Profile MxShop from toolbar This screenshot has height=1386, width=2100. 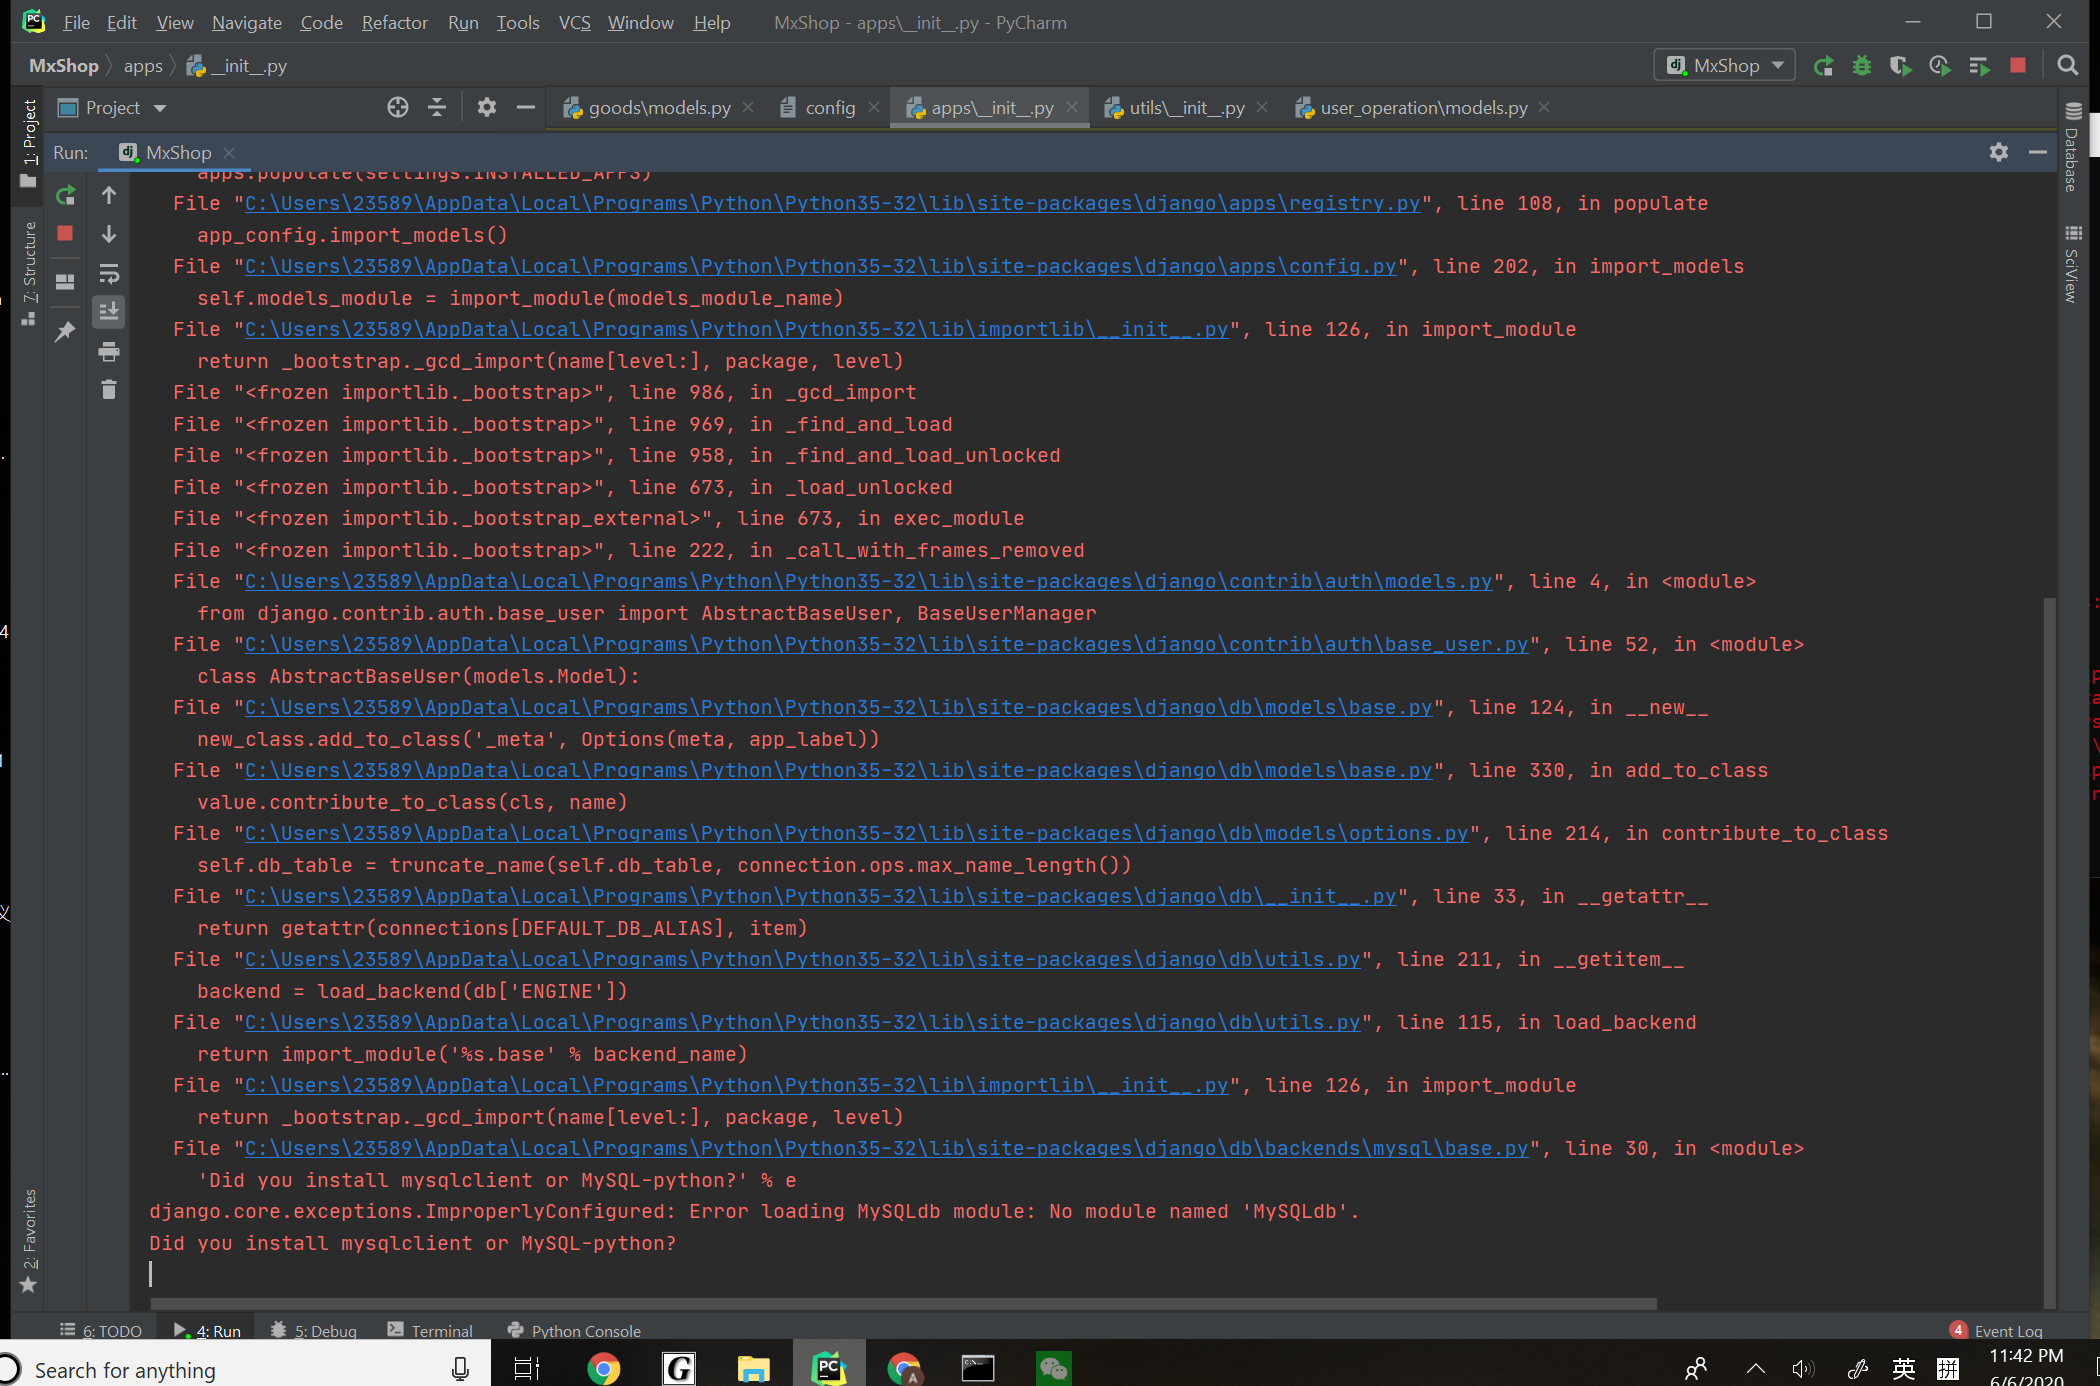tap(1939, 66)
